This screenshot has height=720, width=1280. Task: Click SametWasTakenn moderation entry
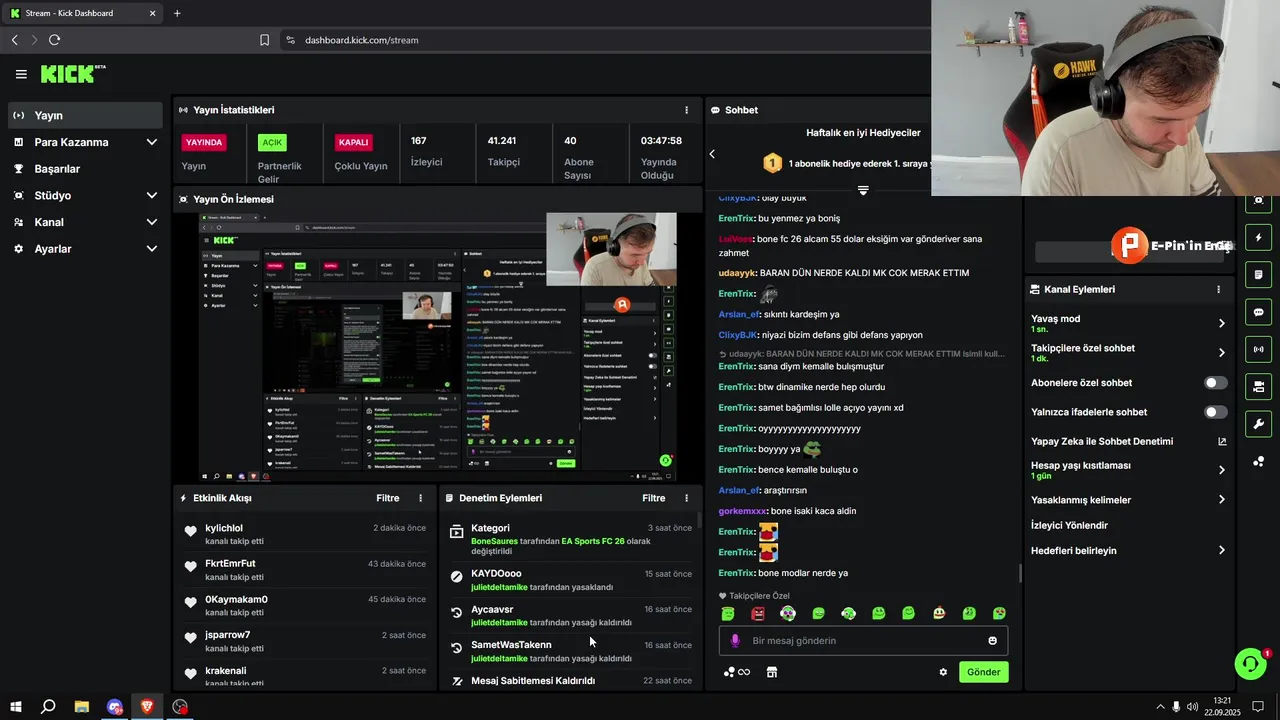click(x=570, y=651)
